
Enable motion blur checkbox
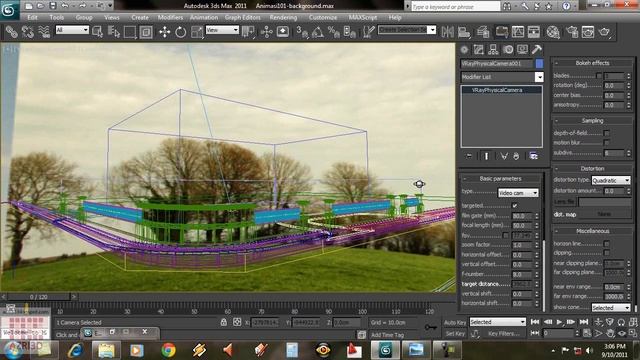pos(607,142)
